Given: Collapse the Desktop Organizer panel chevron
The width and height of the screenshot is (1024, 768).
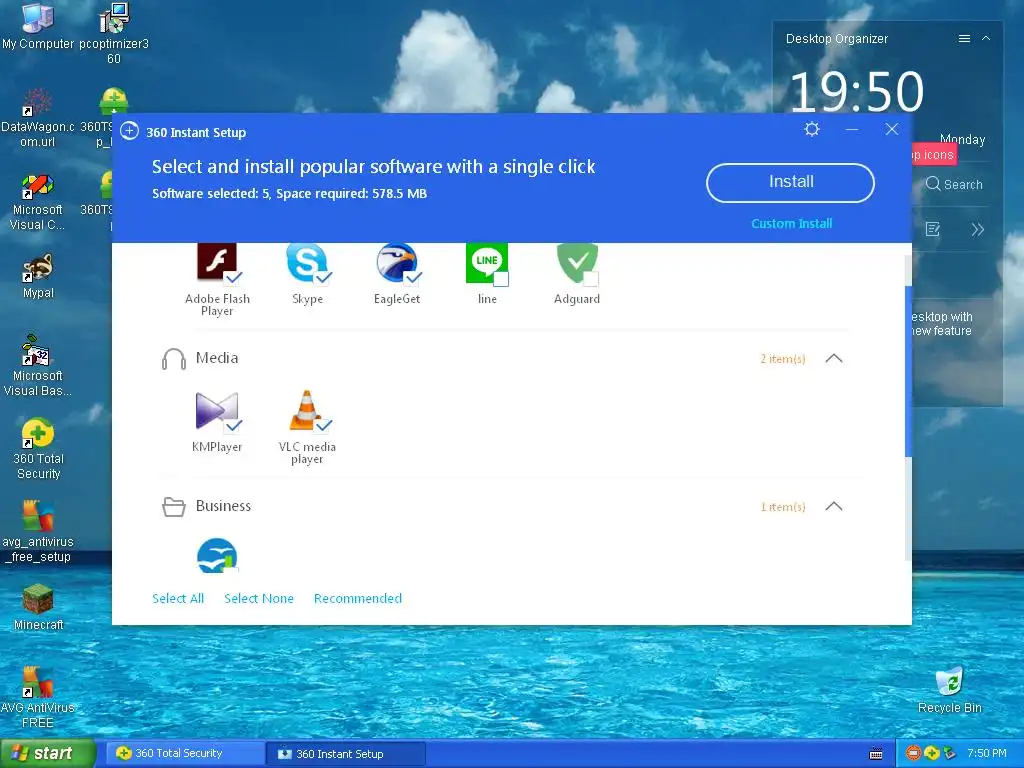Looking at the screenshot, I should tap(986, 39).
